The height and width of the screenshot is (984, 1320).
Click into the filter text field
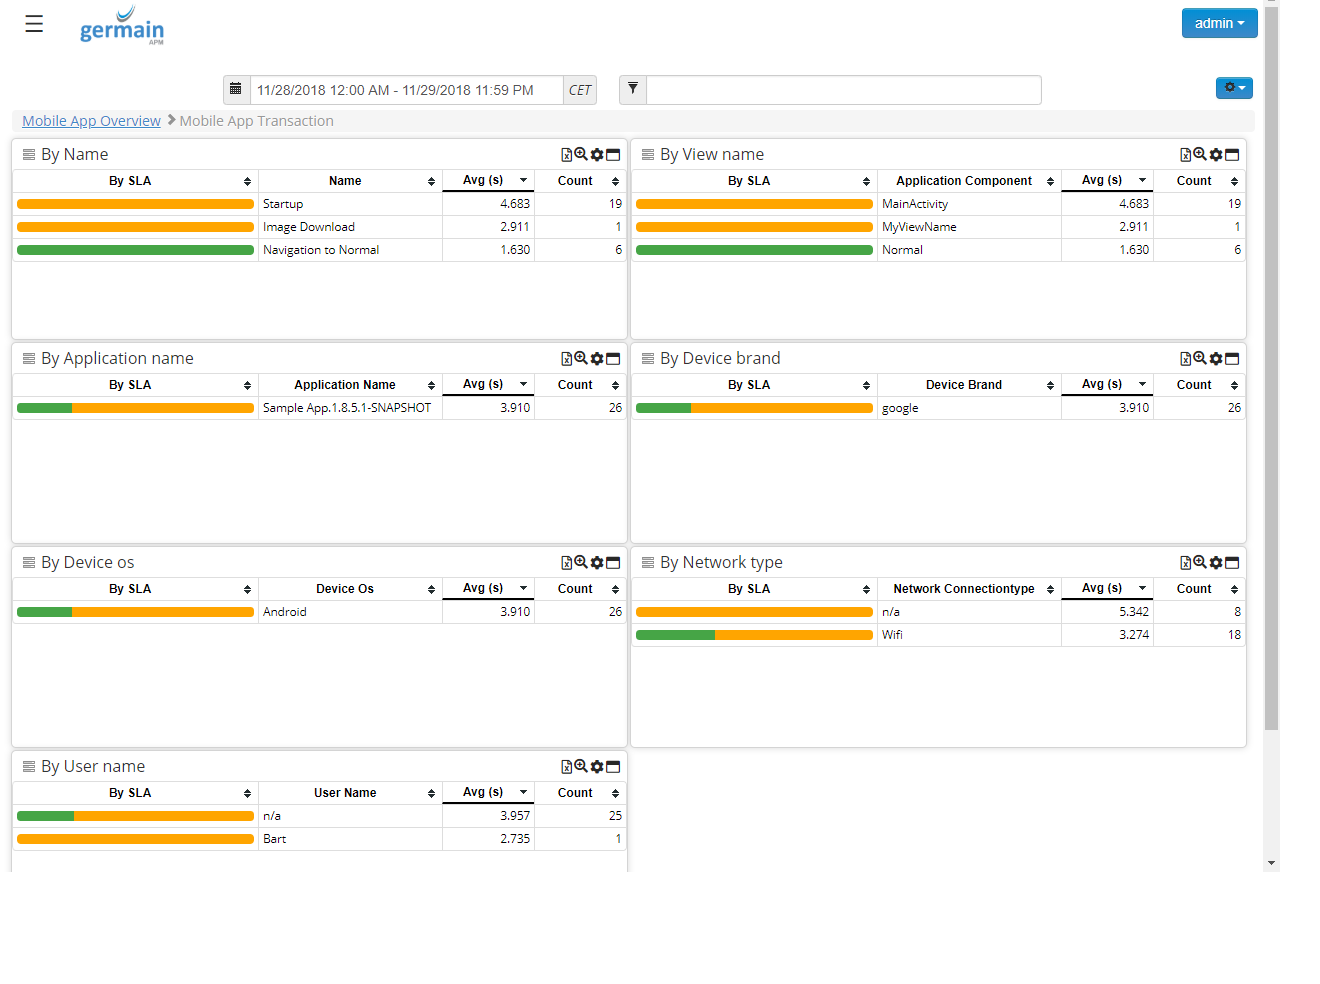click(x=843, y=90)
